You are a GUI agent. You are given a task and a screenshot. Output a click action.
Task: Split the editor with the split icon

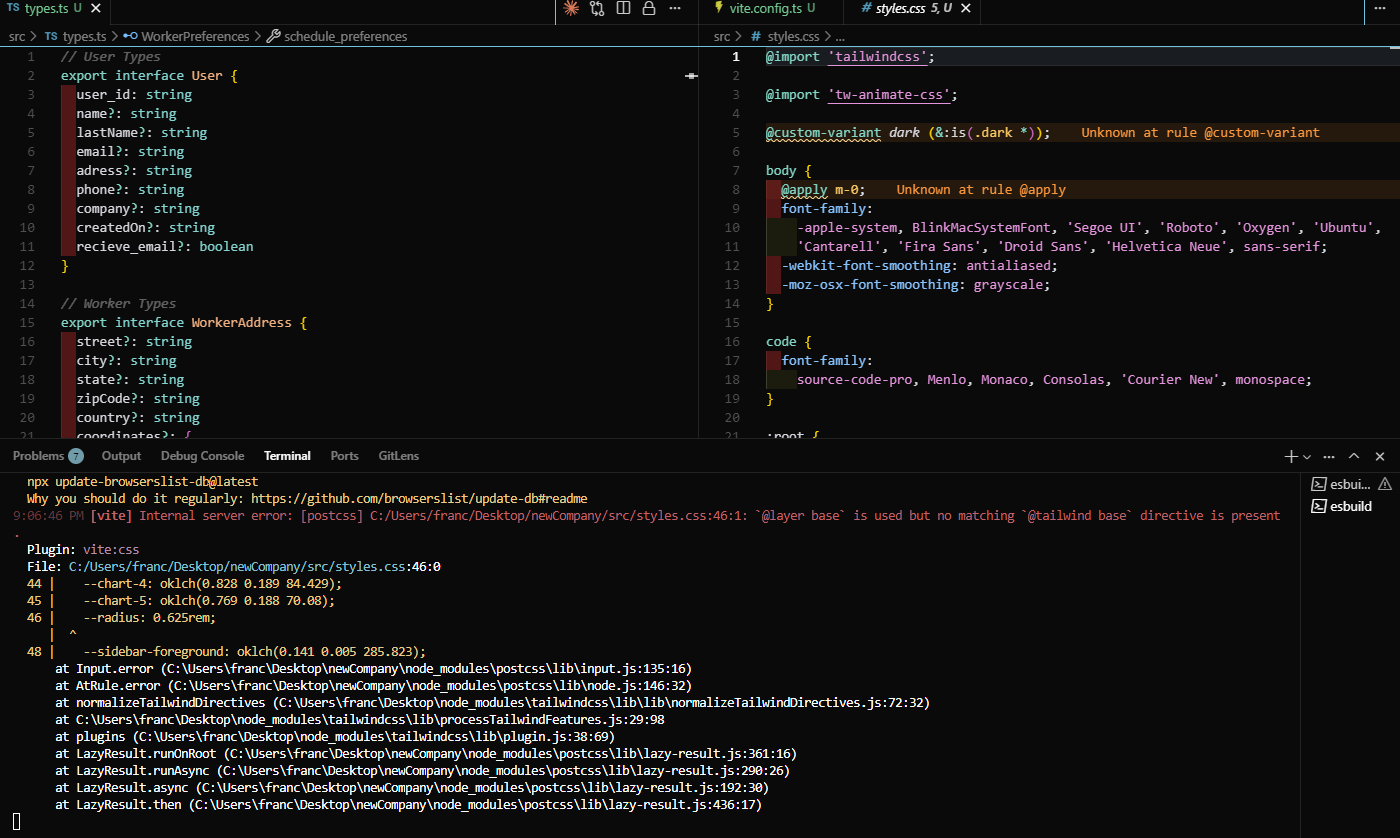click(623, 9)
